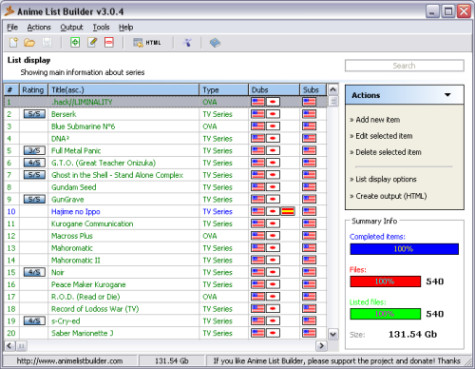Viewport: 475px width, 369px height.
Task: Click the tools/options toolbar icon
Action: (x=187, y=43)
